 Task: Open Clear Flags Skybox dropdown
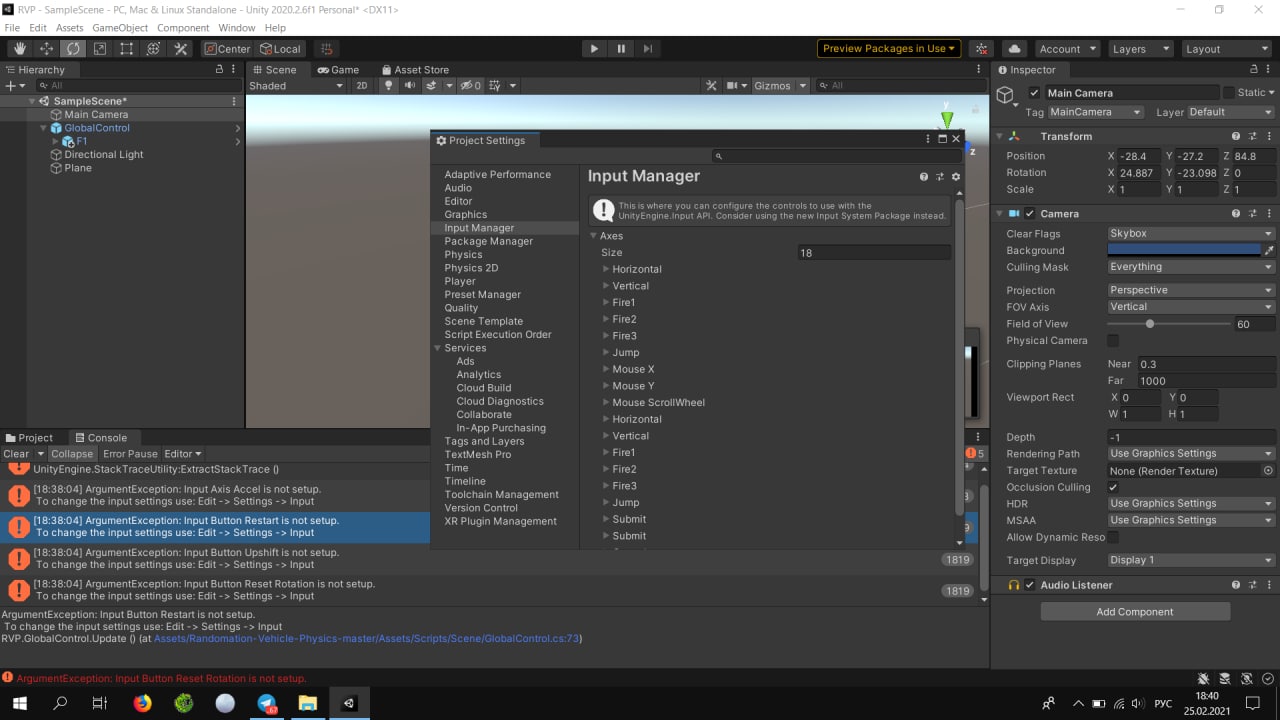(x=1191, y=233)
